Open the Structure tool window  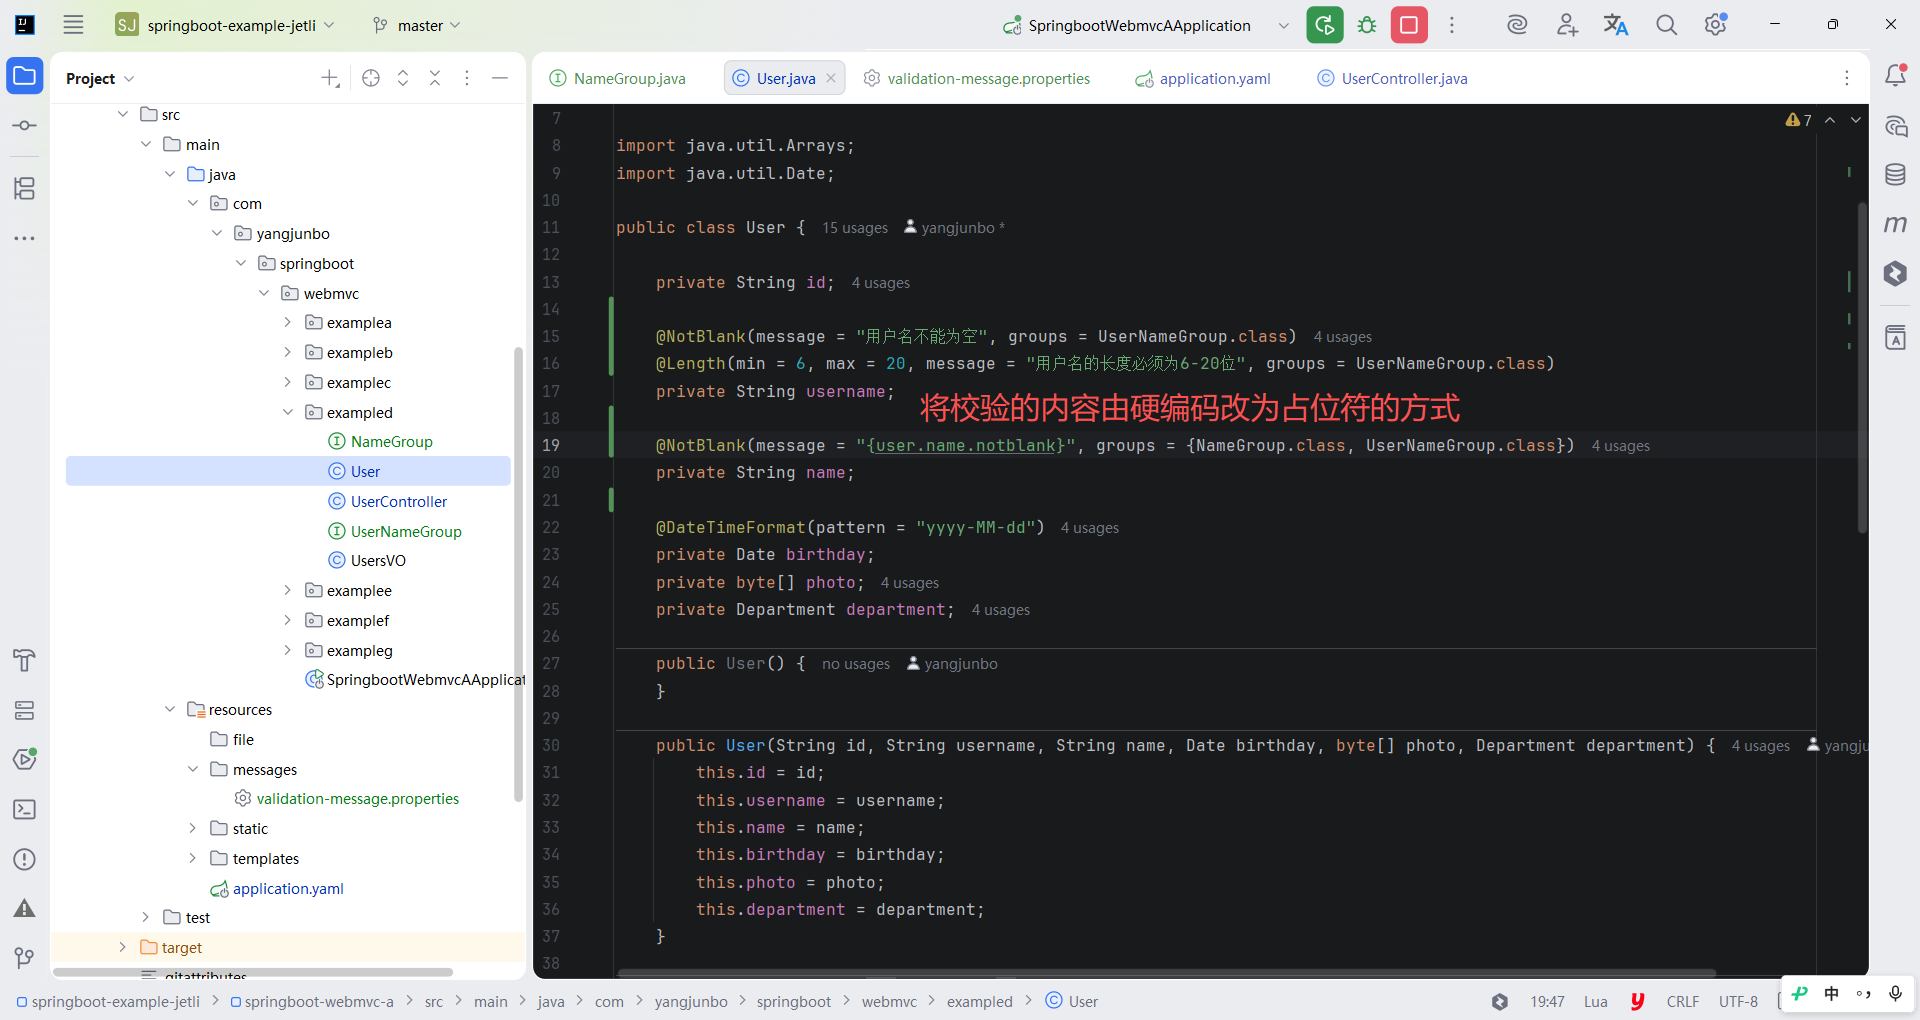pos(25,188)
